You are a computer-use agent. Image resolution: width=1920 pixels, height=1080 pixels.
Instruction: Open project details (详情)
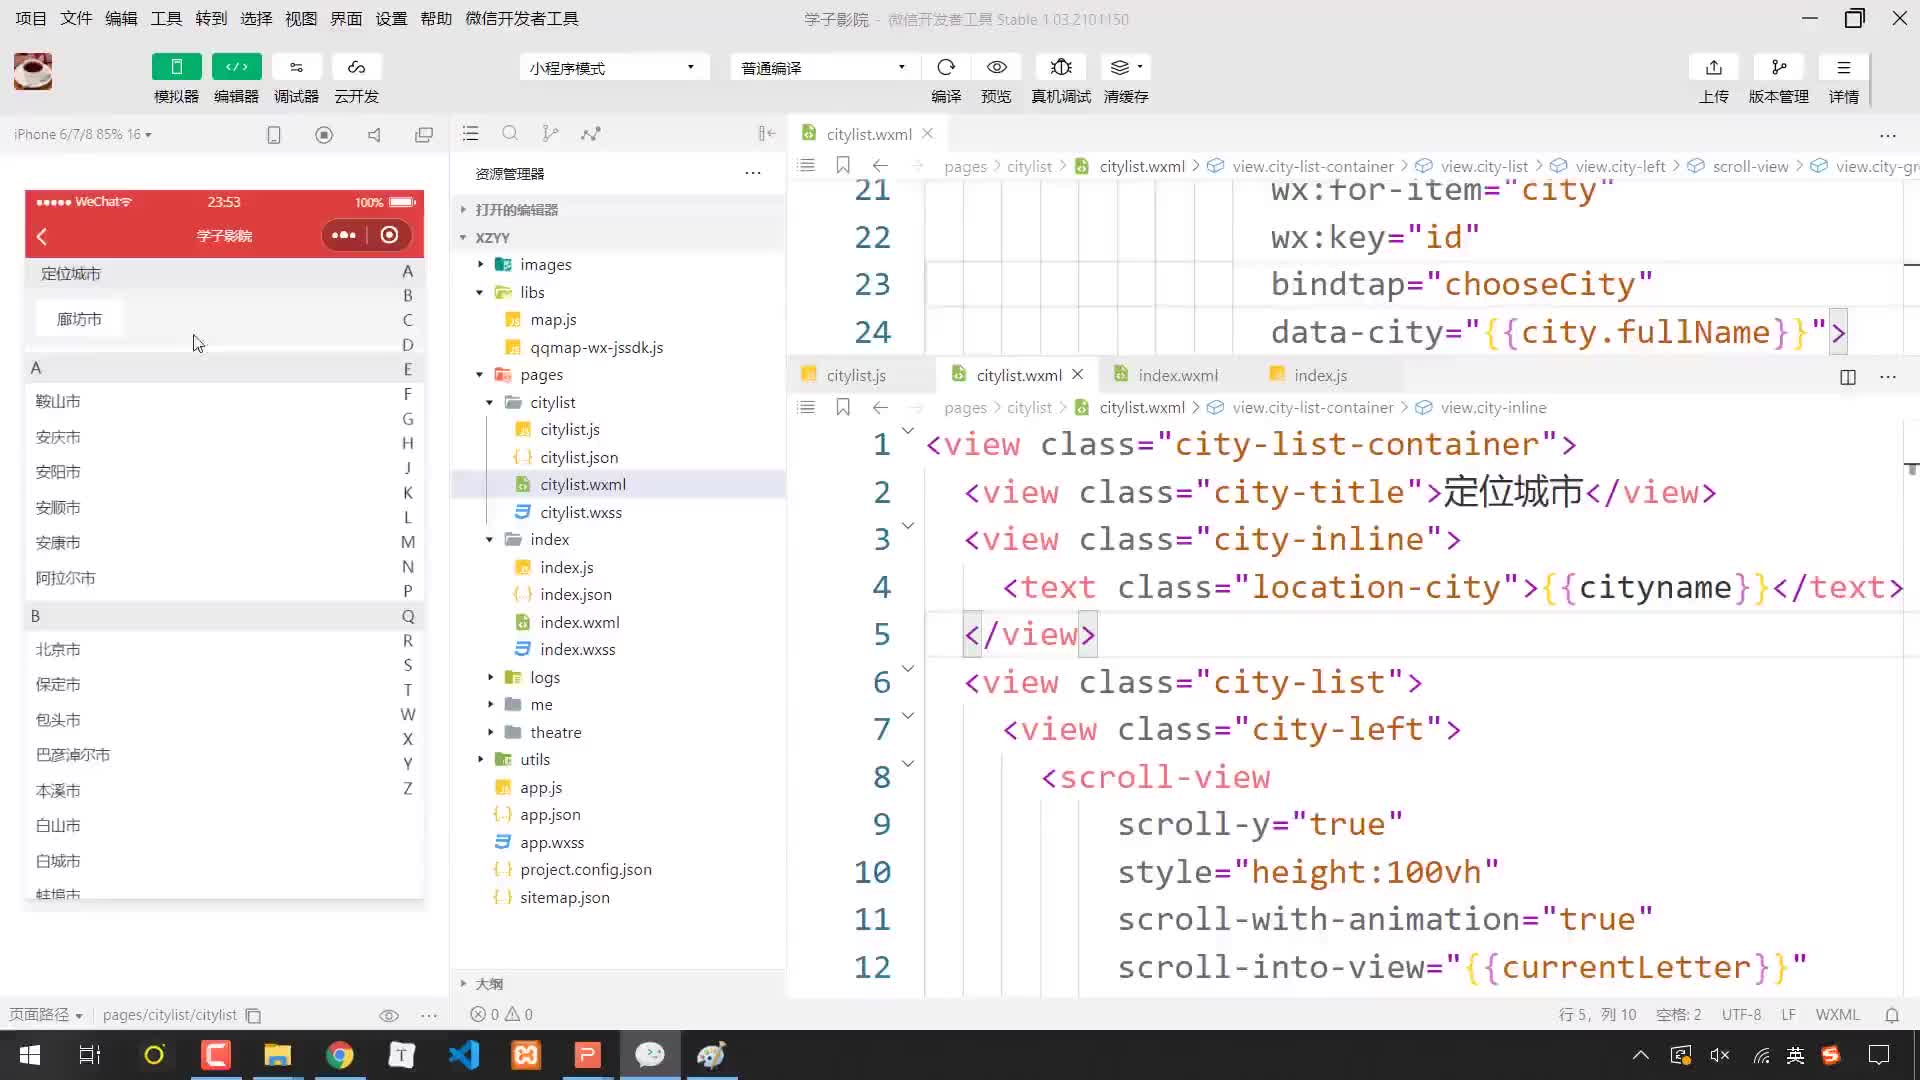pyautogui.click(x=1844, y=67)
